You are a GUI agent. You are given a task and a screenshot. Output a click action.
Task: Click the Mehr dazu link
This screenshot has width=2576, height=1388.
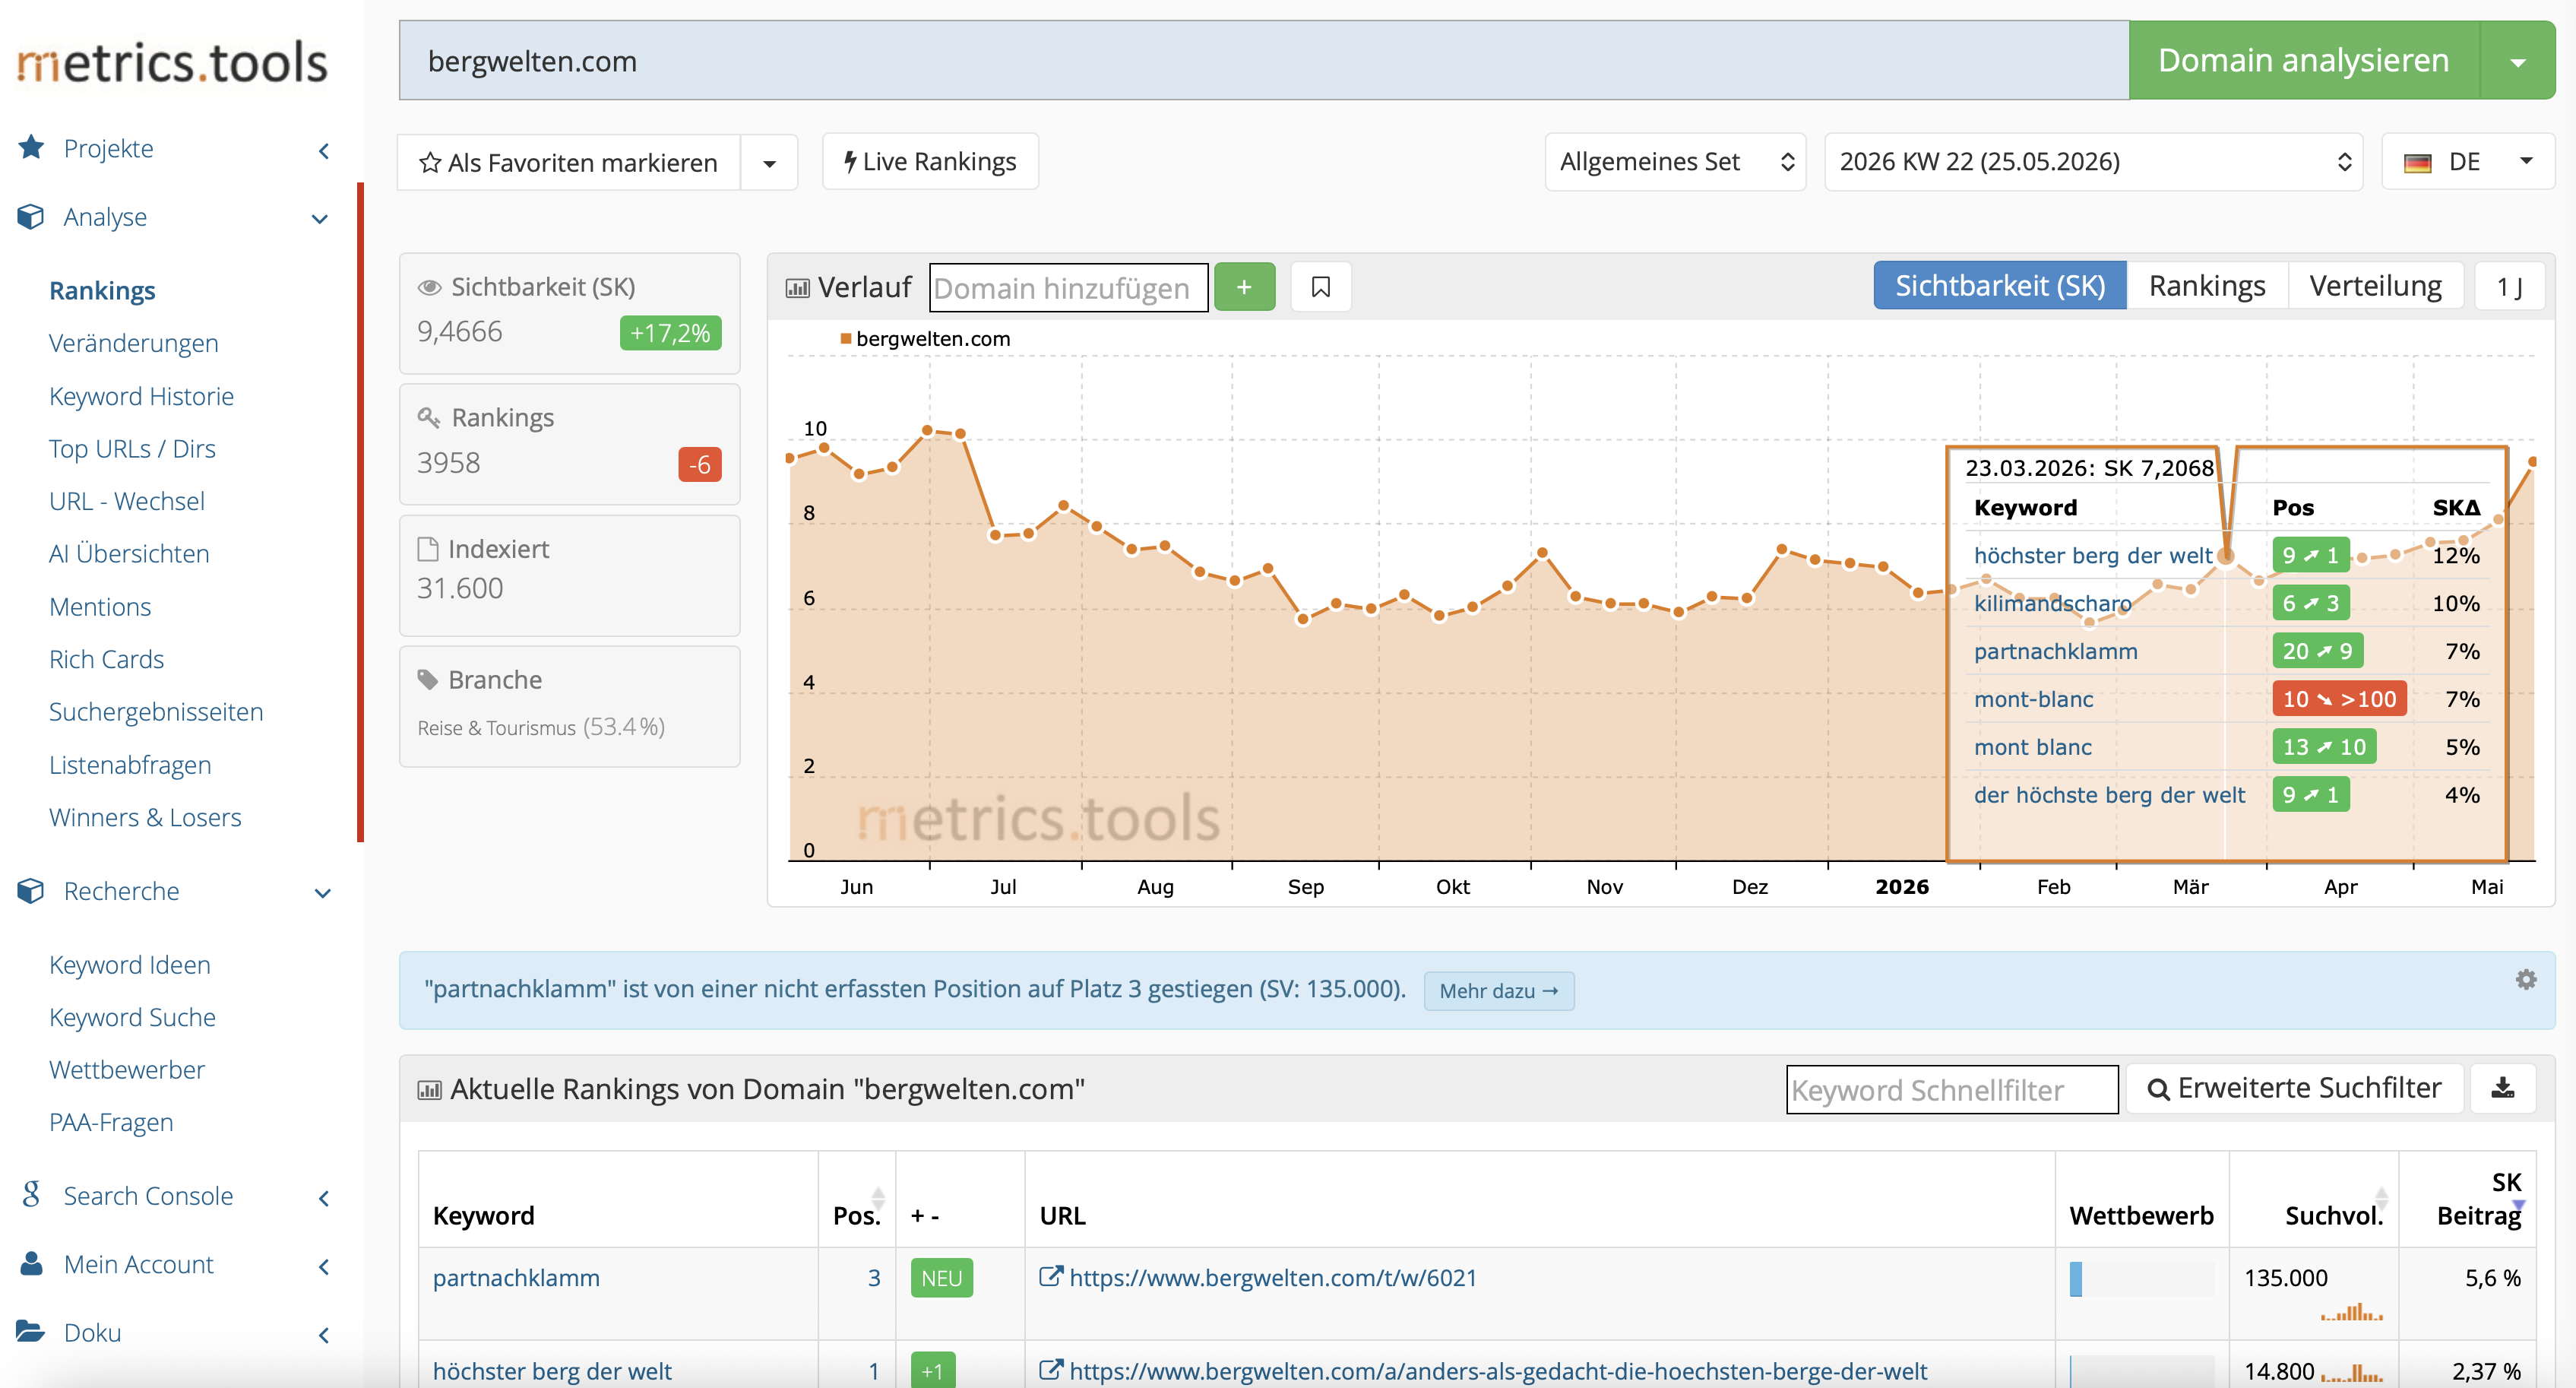click(x=1499, y=991)
